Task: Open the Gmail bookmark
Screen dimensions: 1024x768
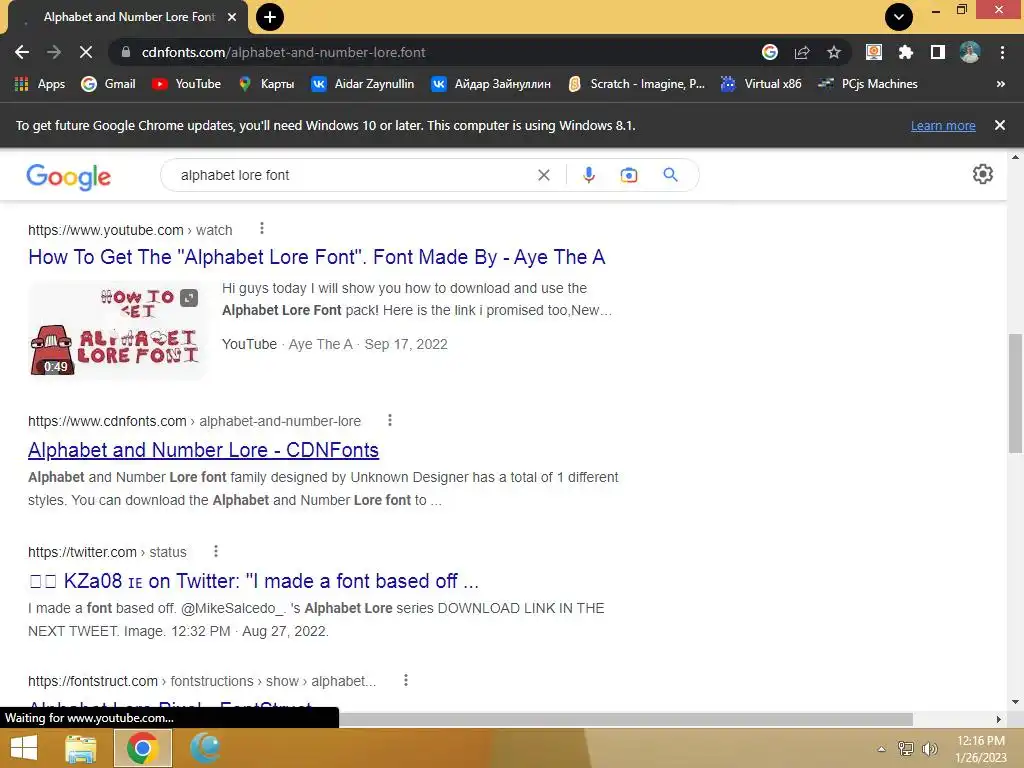Action: tap(108, 84)
